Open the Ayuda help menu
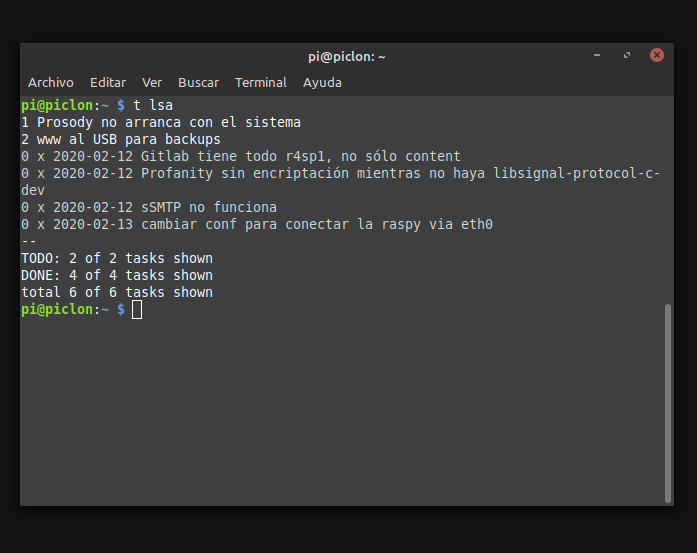 322,83
